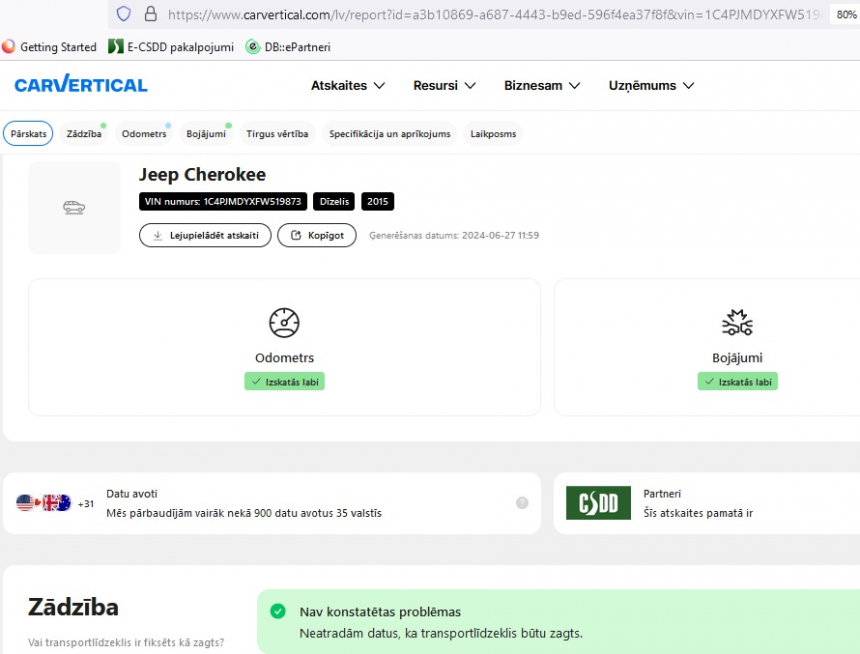The image size is (860, 654).
Task: Click the Nav konstatētas problēmas message
Action: [x=380, y=612]
